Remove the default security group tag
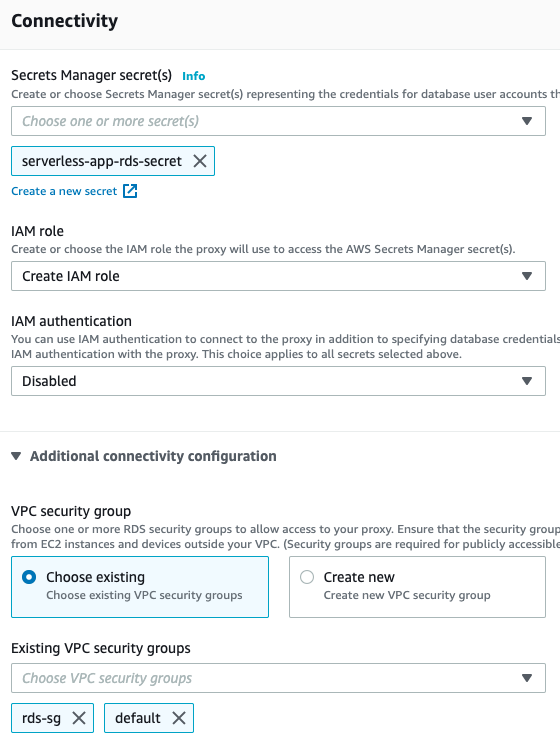 179,718
